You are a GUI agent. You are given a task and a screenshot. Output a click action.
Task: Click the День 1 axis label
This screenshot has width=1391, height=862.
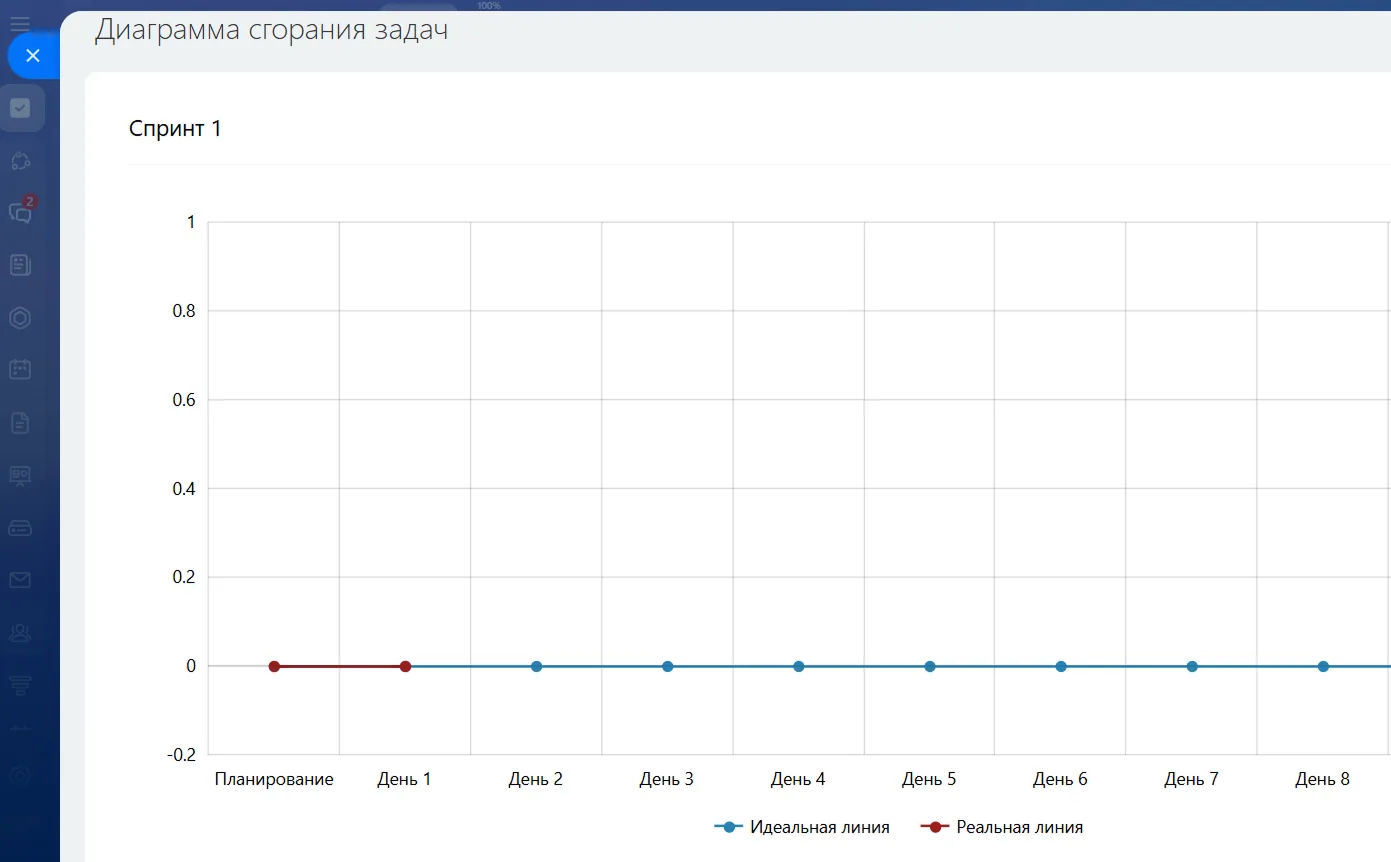click(404, 779)
